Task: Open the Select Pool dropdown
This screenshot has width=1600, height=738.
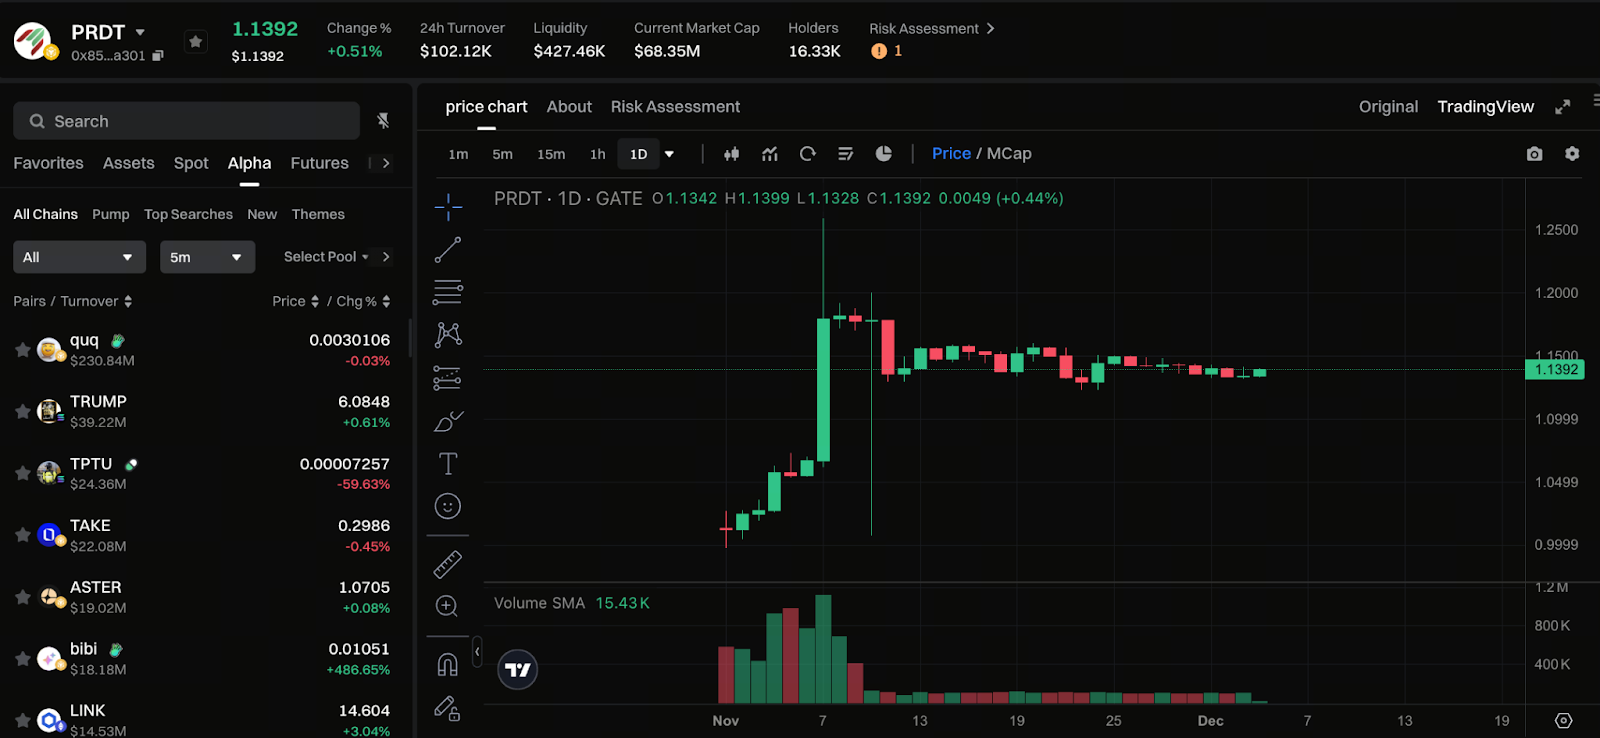Action: coord(326,257)
